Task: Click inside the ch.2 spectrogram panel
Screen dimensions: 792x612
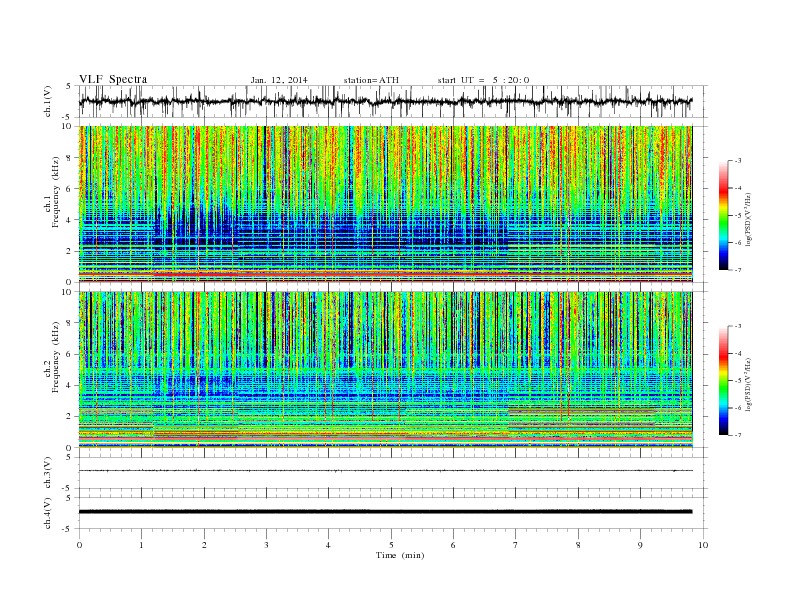Action: (385, 369)
